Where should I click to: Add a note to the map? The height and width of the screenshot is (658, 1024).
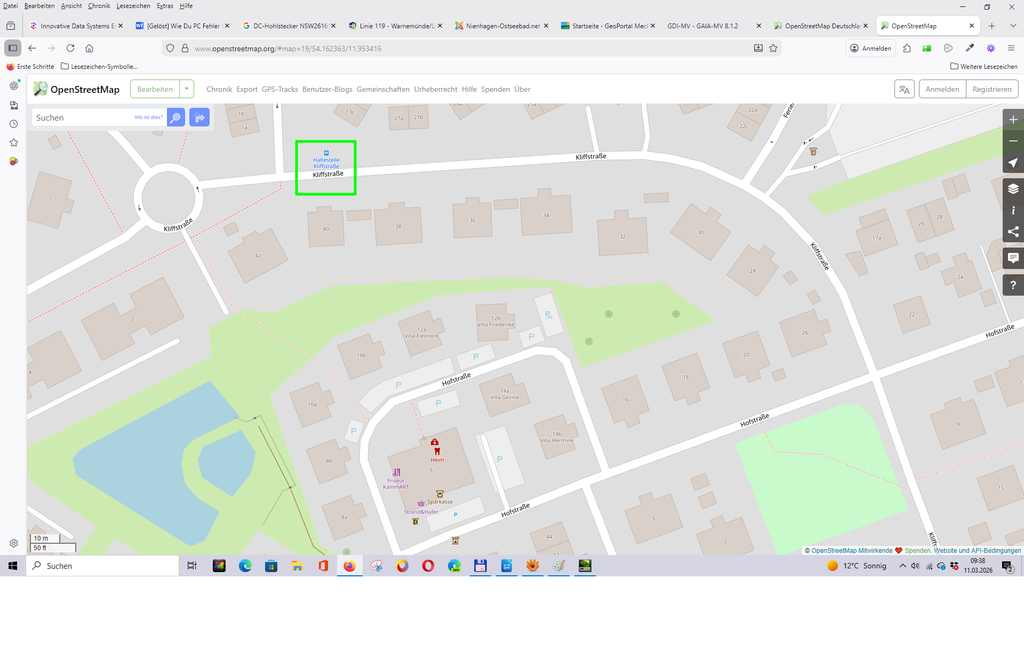pyautogui.click(x=1013, y=258)
